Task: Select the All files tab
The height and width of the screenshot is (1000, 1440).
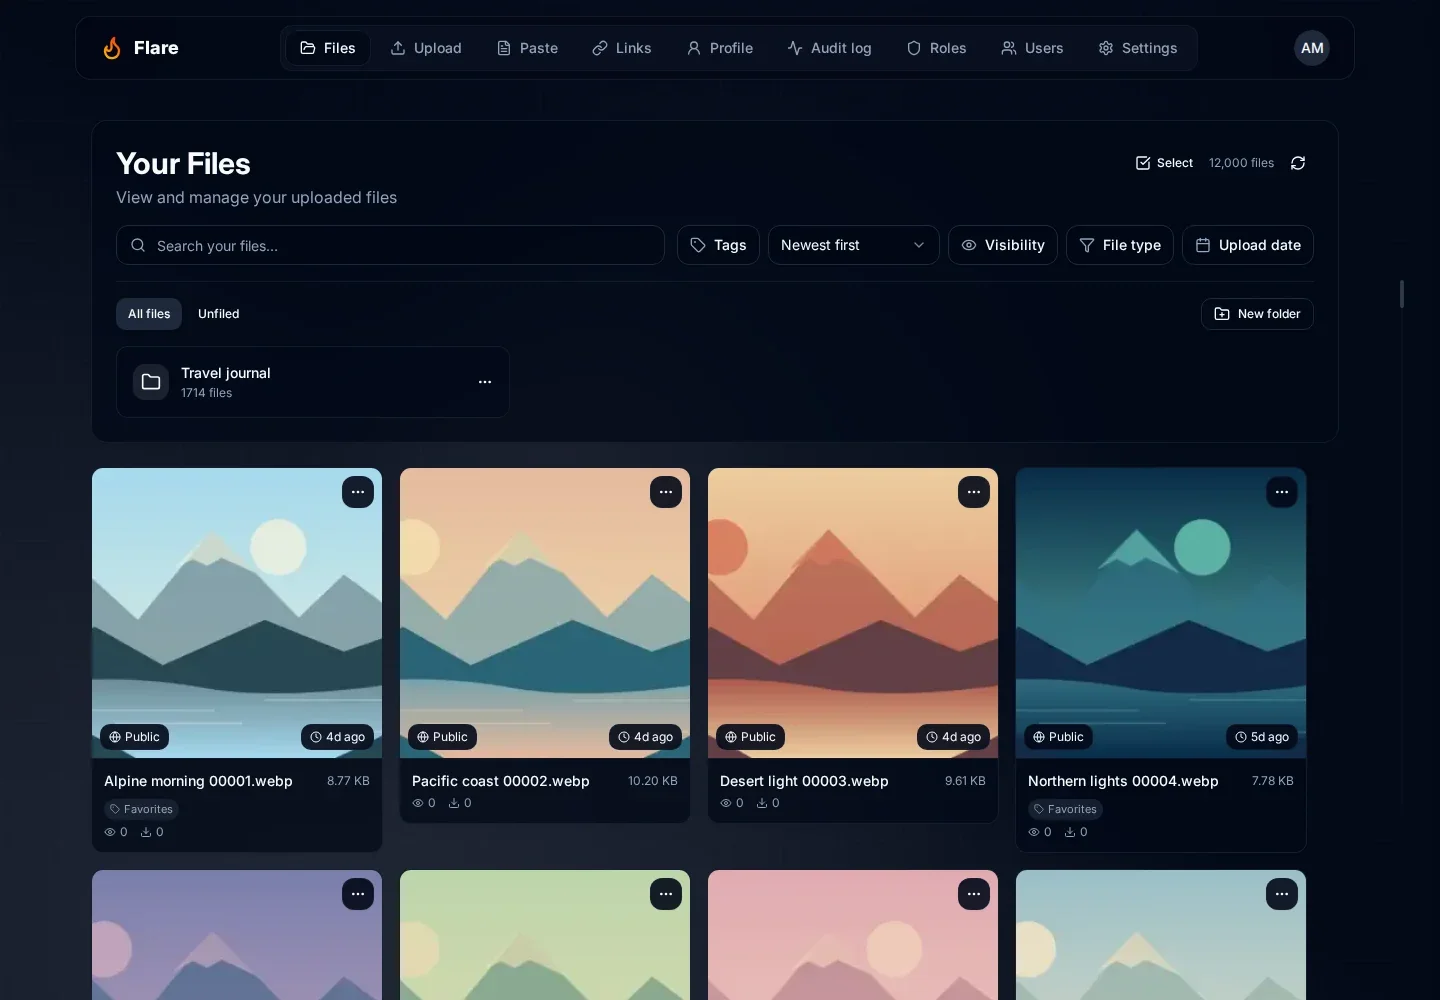Action: tap(149, 314)
